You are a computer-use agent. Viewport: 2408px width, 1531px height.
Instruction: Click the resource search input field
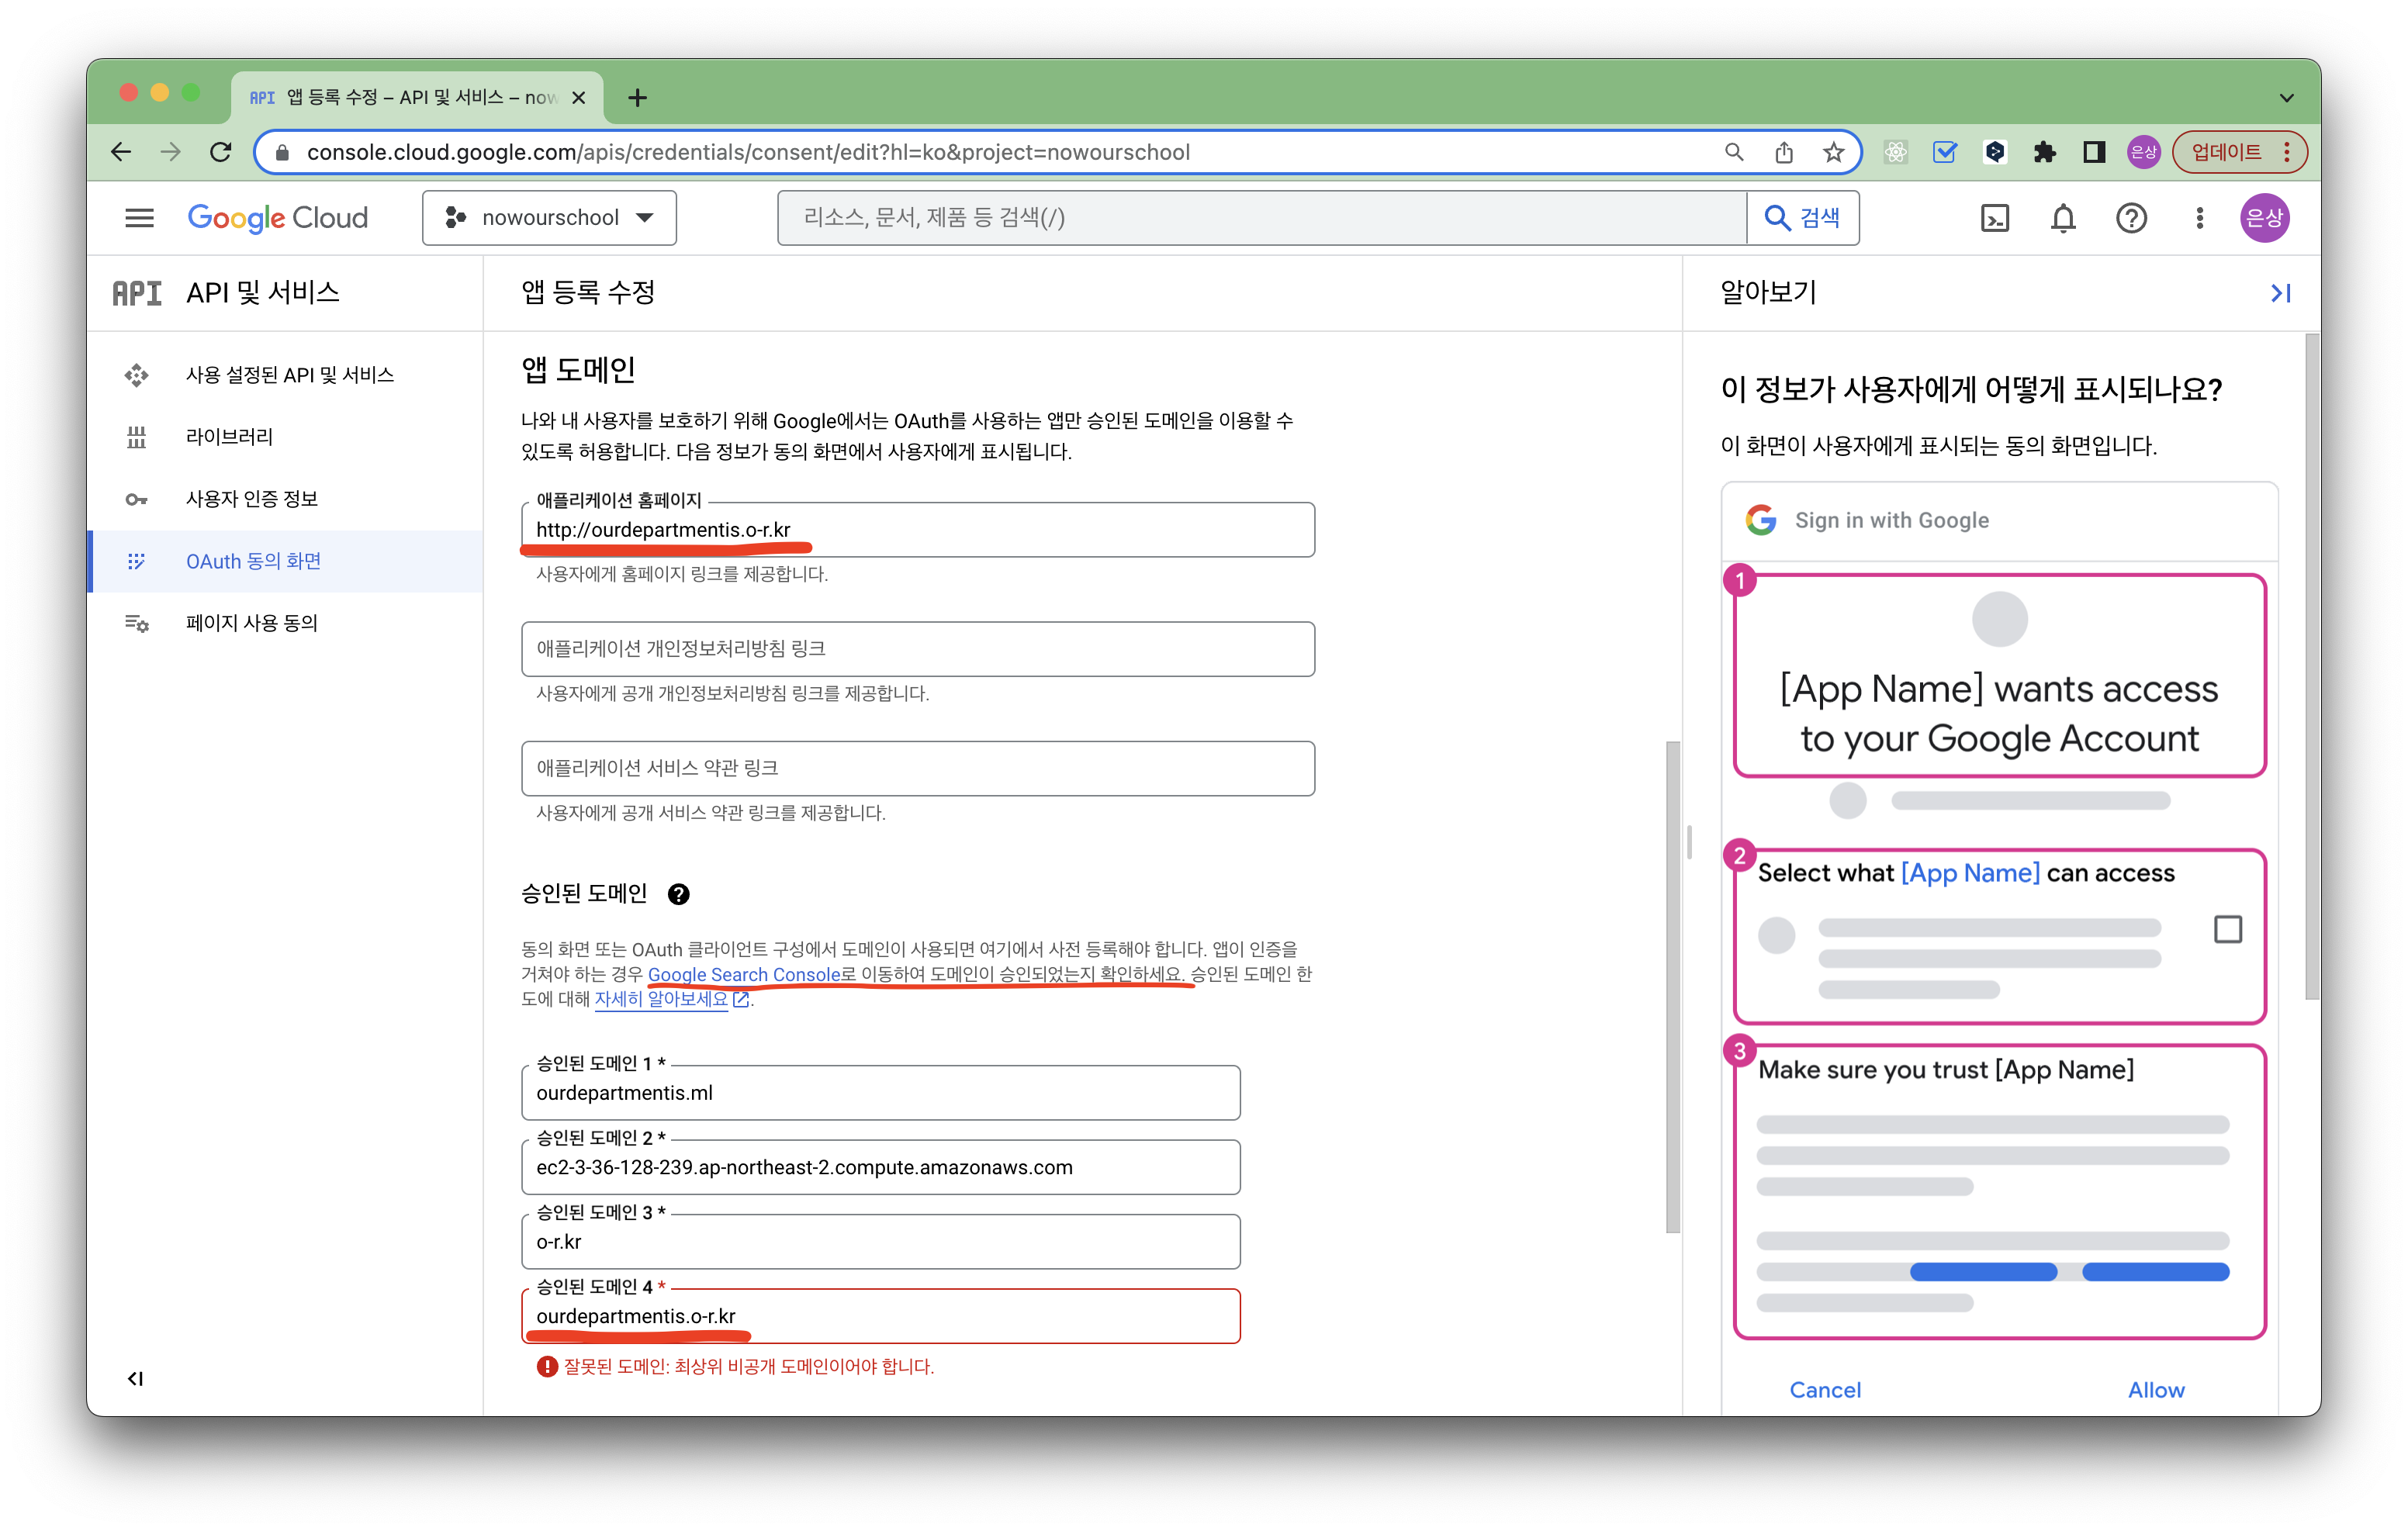(1262, 218)
